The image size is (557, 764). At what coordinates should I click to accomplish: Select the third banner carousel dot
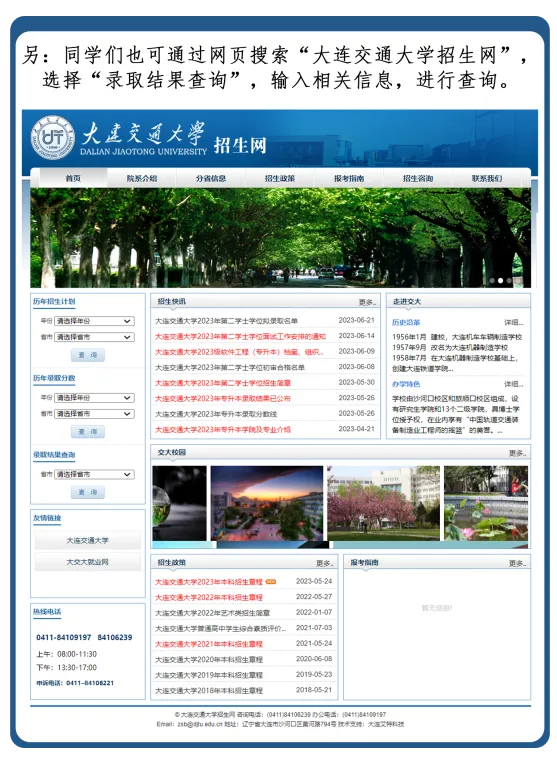509,281
